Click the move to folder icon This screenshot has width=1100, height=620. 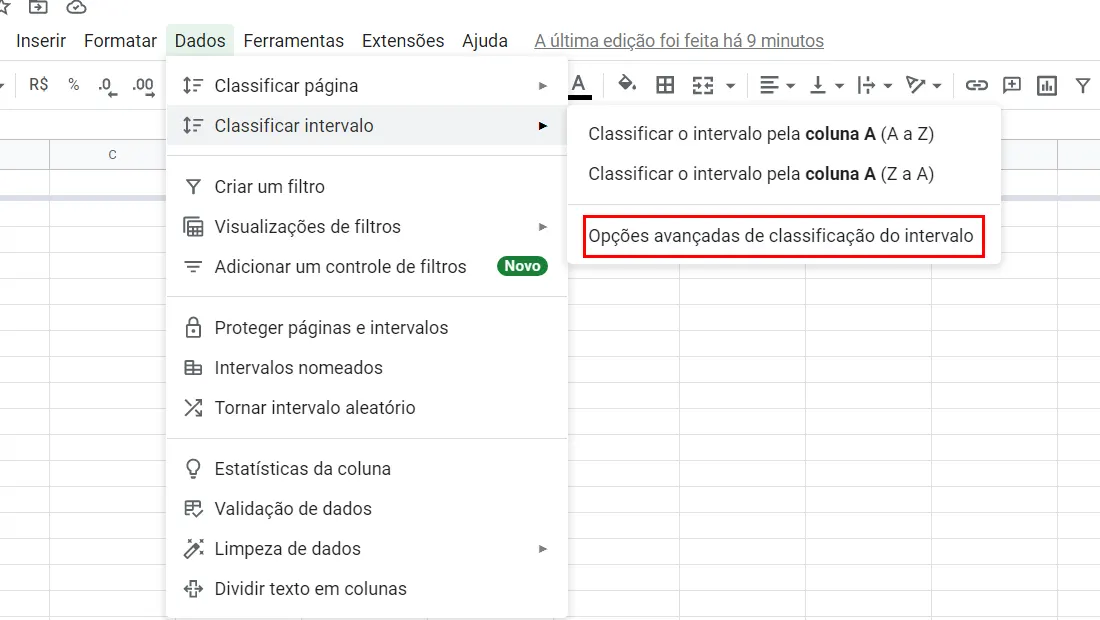38,7
